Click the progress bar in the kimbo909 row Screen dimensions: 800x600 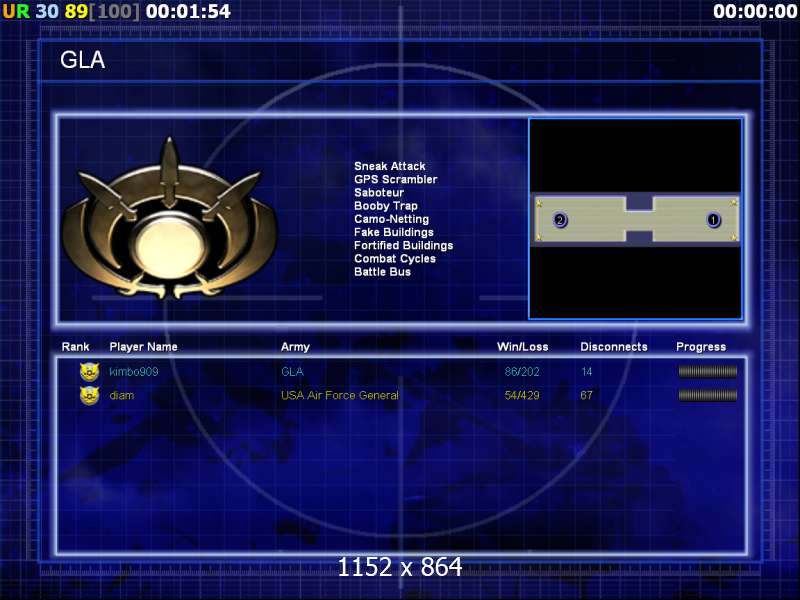click(708, 371)
